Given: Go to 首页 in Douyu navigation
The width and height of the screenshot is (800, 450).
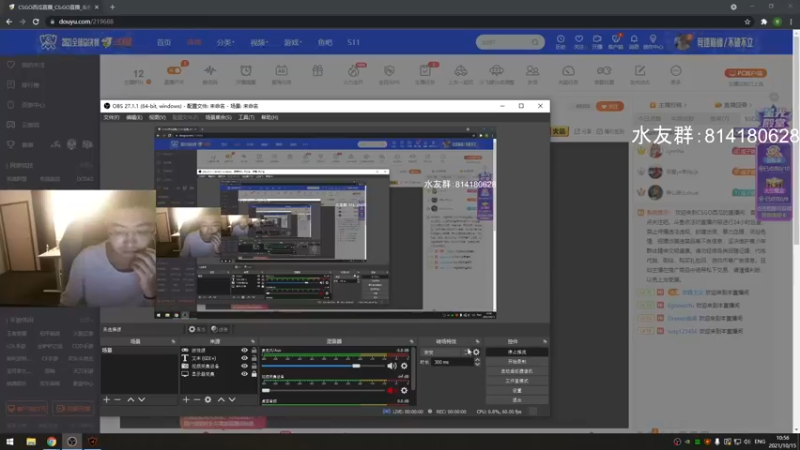Looking at the screenshot, I should [164, 42].
